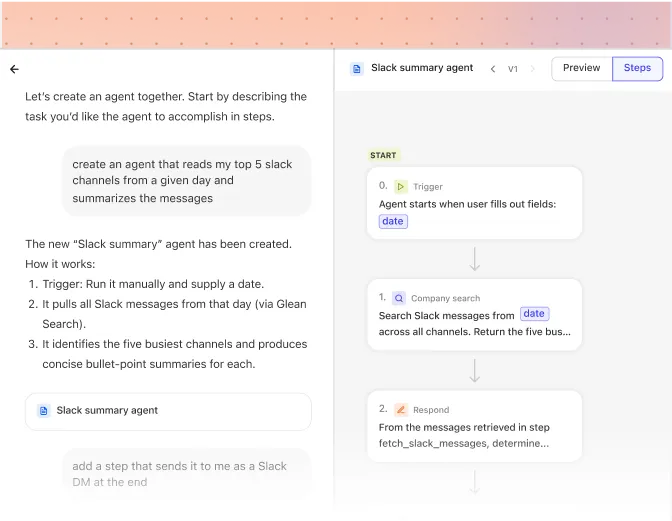Go to previous version chevron
672x521 pixels.
coord(493,69)
